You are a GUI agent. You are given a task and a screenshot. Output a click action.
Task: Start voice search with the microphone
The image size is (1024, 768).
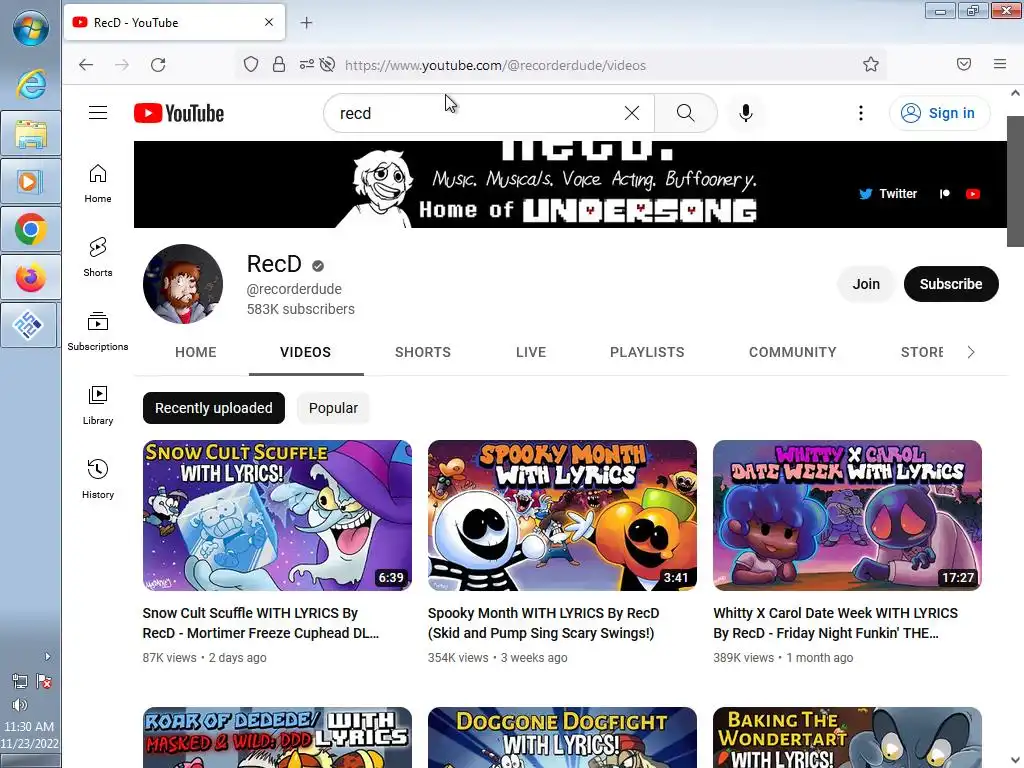pos(746,113)
